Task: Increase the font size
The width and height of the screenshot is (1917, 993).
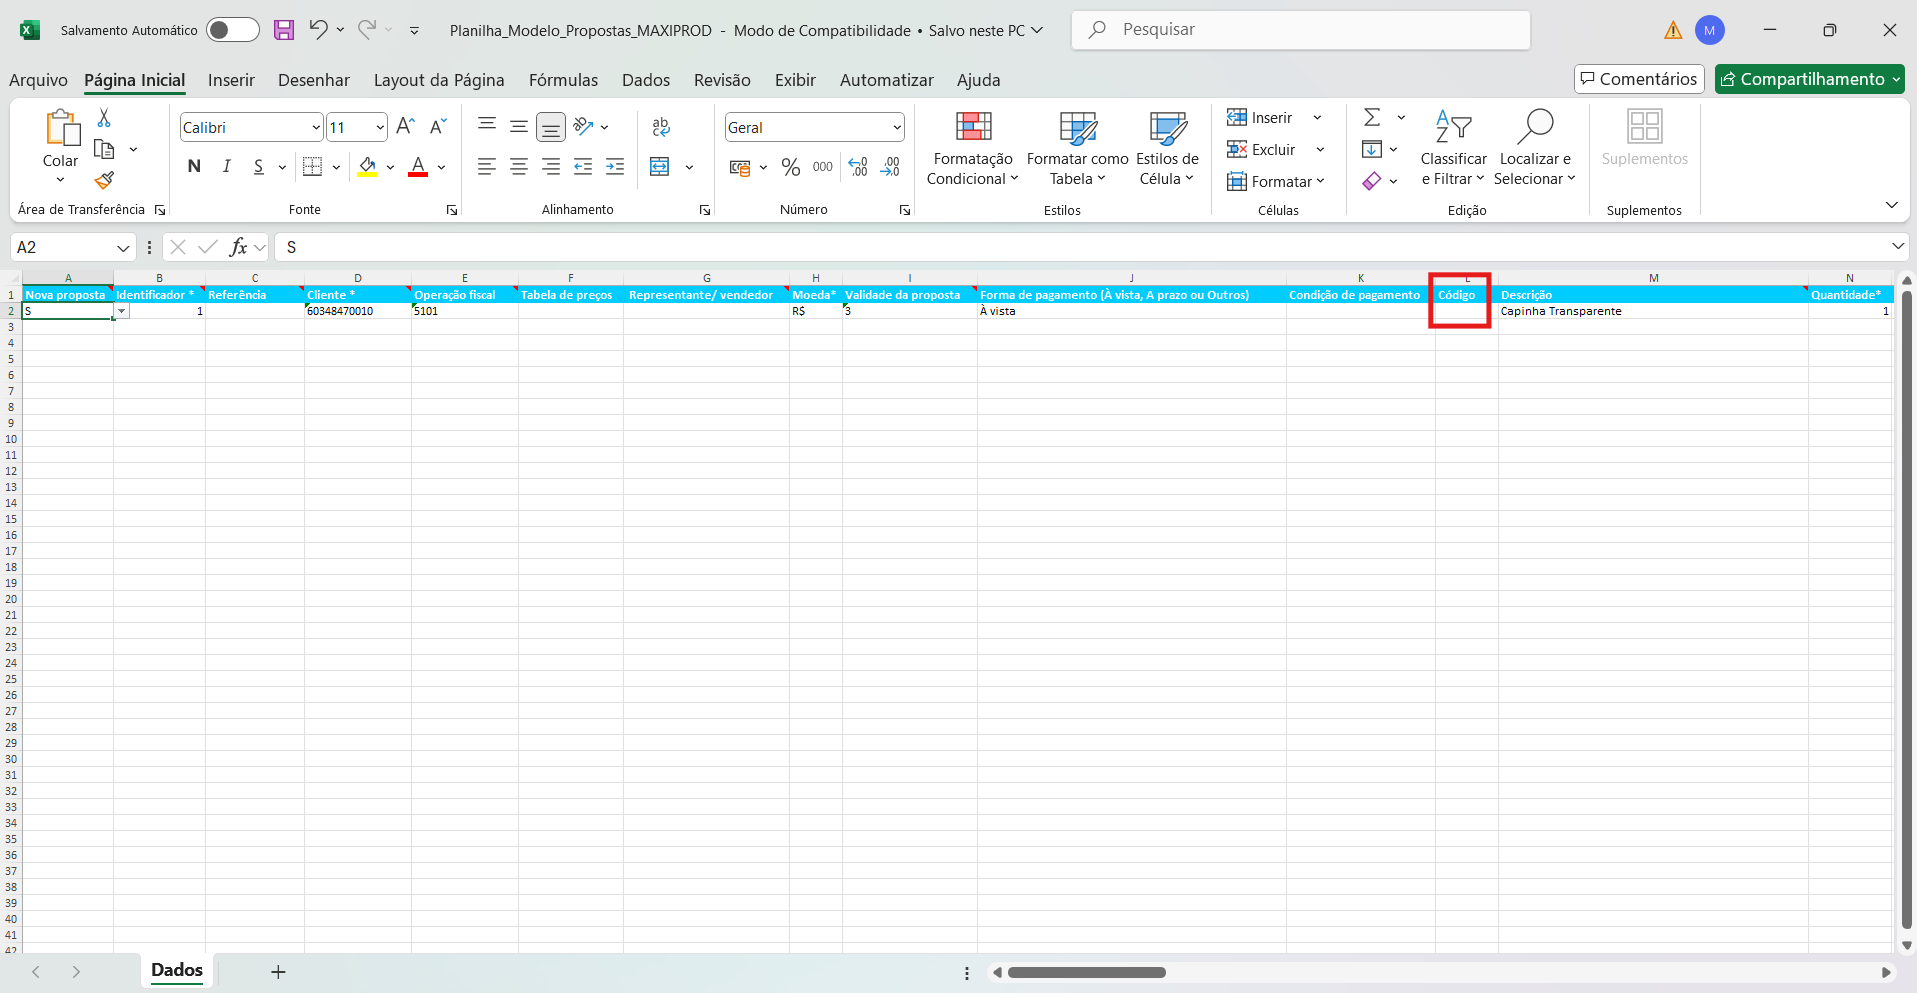Action: (x=405, y=127)
